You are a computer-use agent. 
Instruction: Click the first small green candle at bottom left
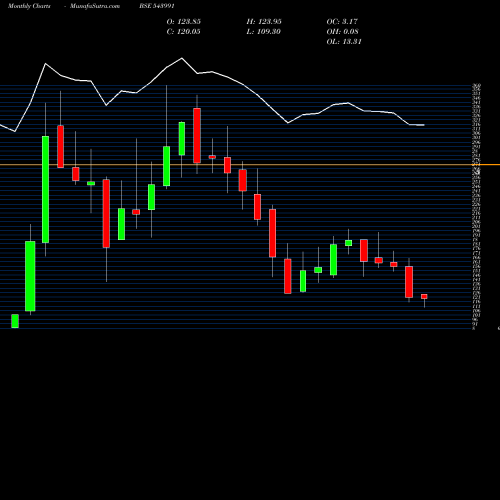pos(15,321)
